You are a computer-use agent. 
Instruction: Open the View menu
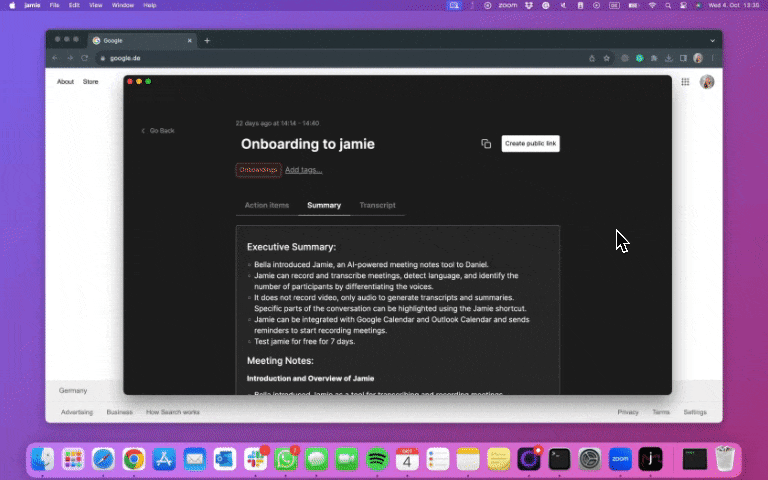pos(96,5)
